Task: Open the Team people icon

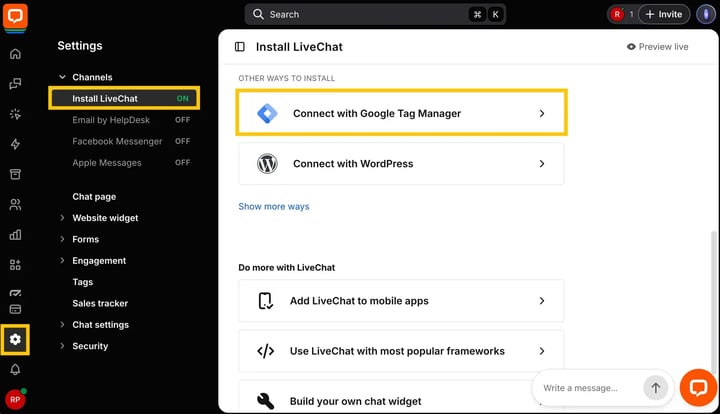Action: (x=15, y=204)
